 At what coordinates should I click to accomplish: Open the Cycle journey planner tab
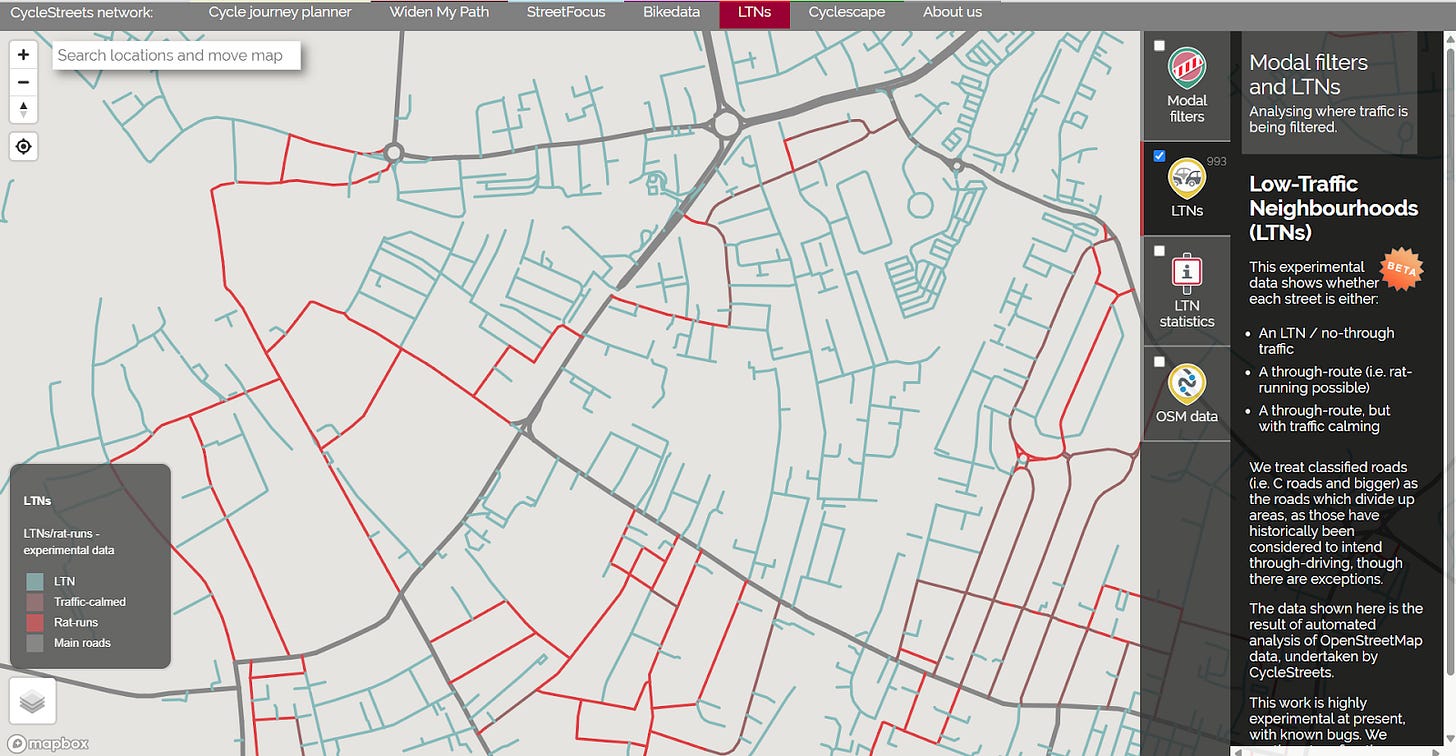click(280, 13)
